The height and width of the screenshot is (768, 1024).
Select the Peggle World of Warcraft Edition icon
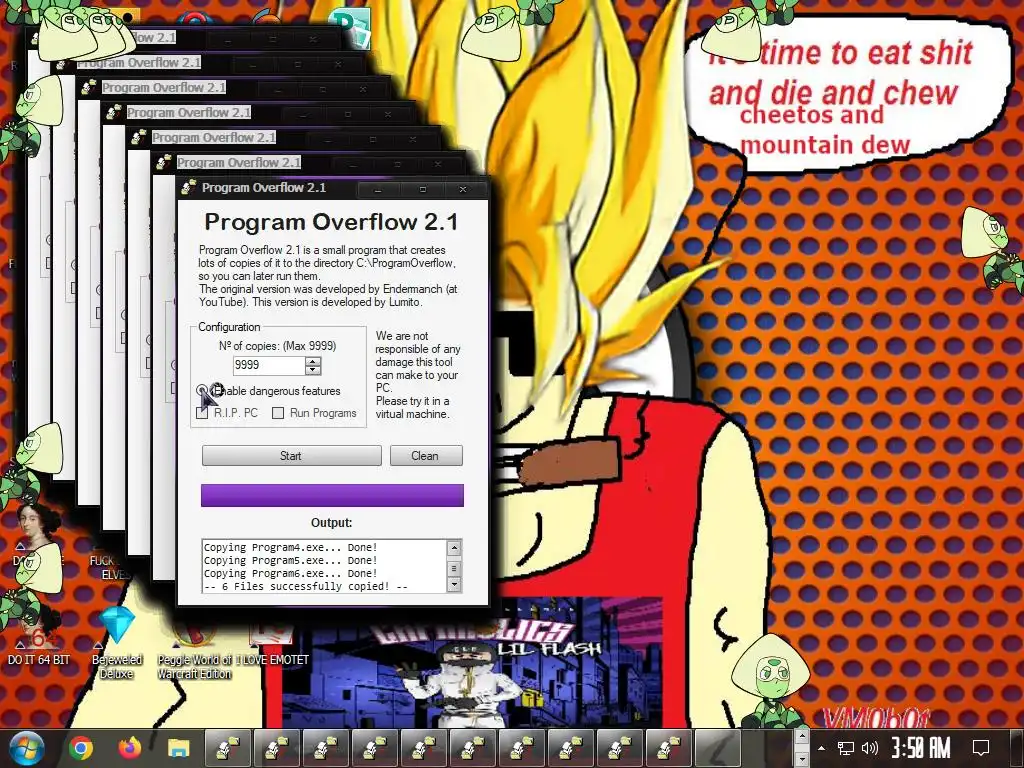click(195, 650)
